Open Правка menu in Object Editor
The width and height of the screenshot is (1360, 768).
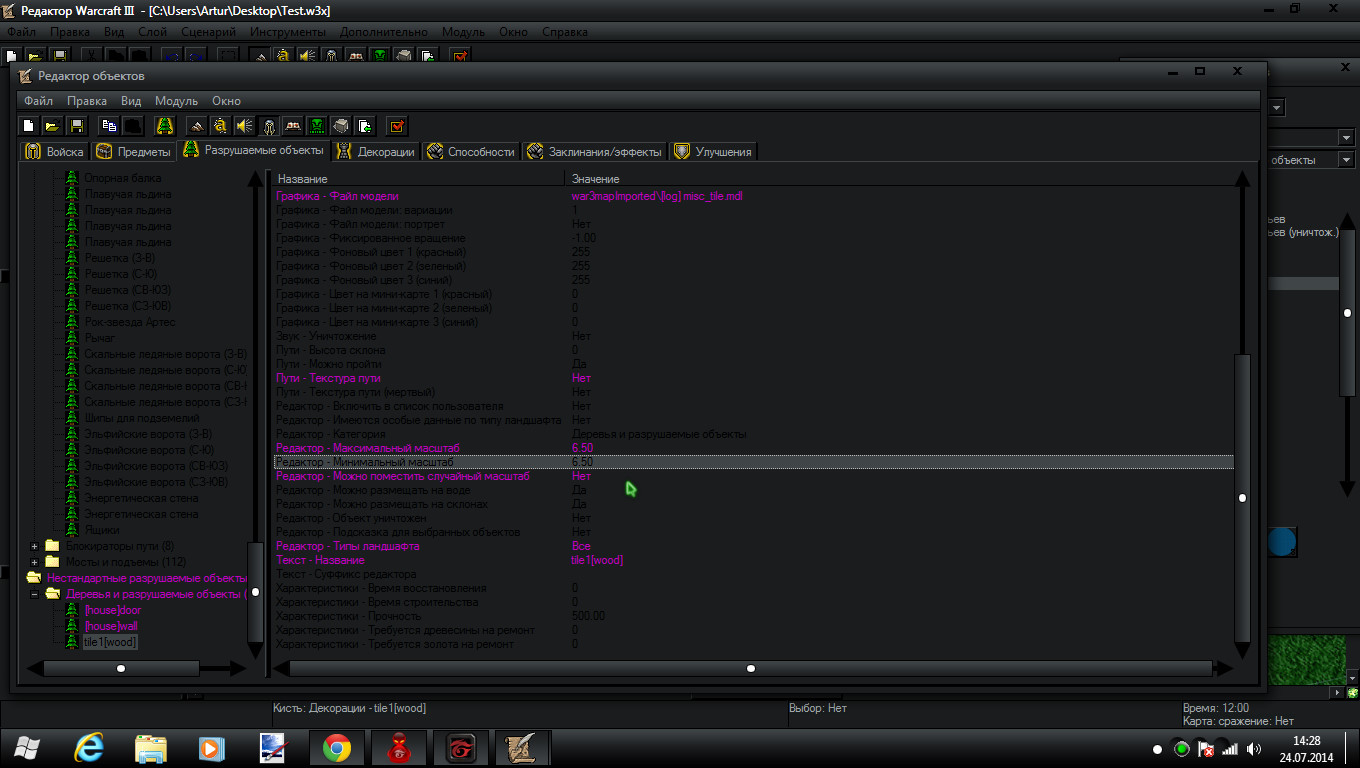(x=87, y=101)
